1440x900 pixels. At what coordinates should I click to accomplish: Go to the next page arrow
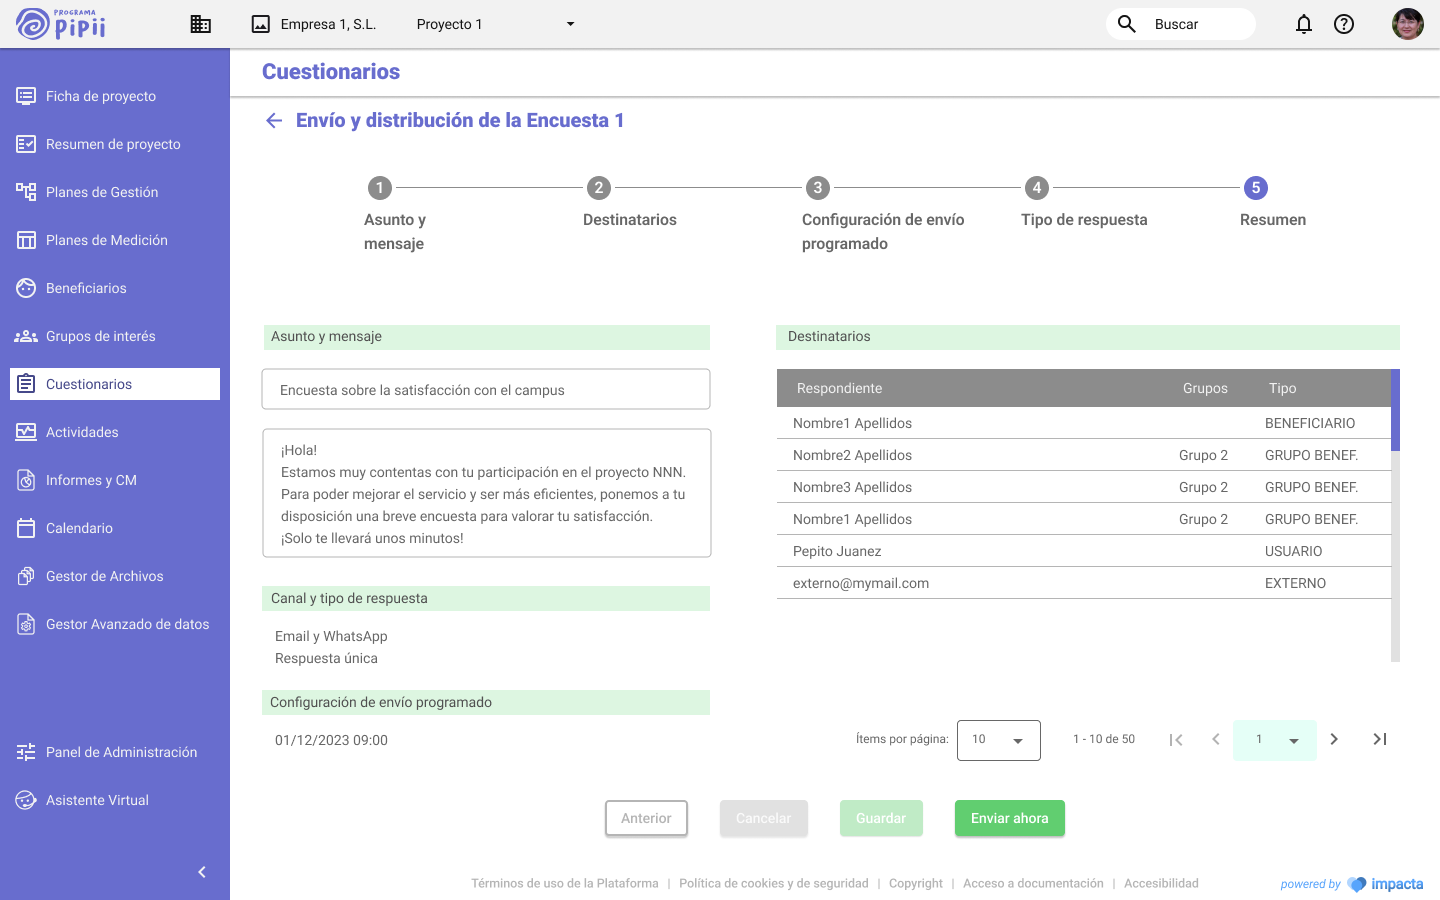click(1334, 740)
